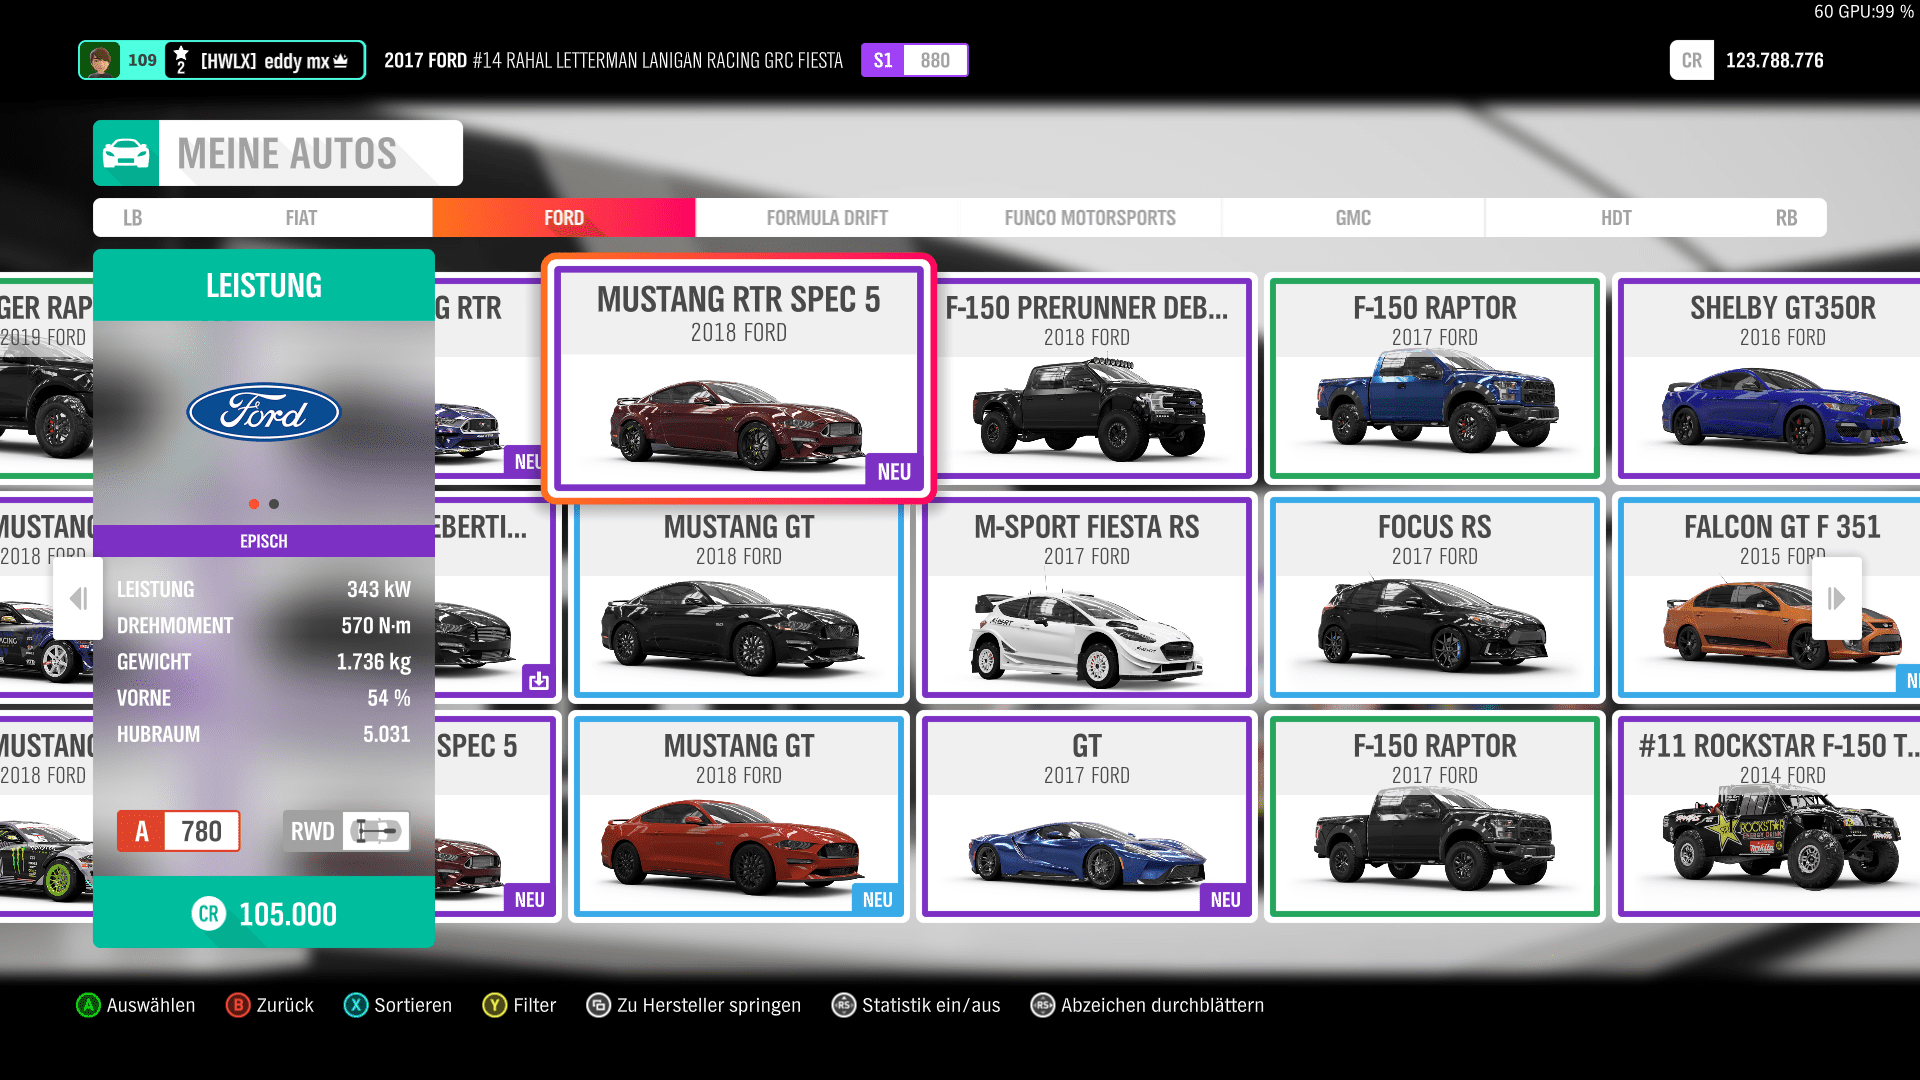The image size is (1920, 1080).
Task: Select the first page dot in Leistung panel
Action: (254, 504)
